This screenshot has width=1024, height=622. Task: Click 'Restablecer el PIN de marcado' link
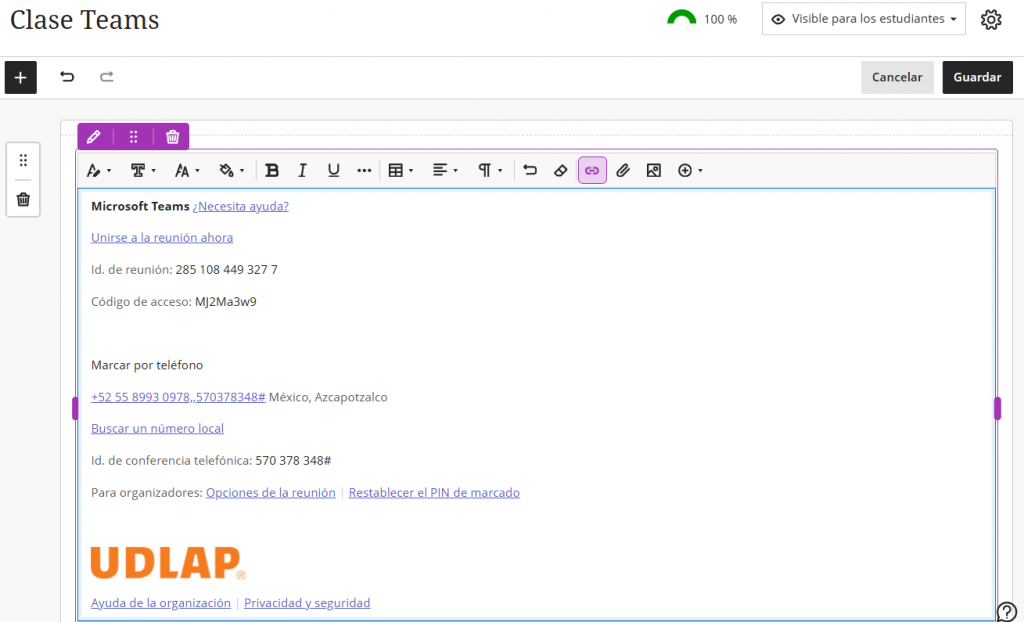pyautogui.click(x=434, y=493)
